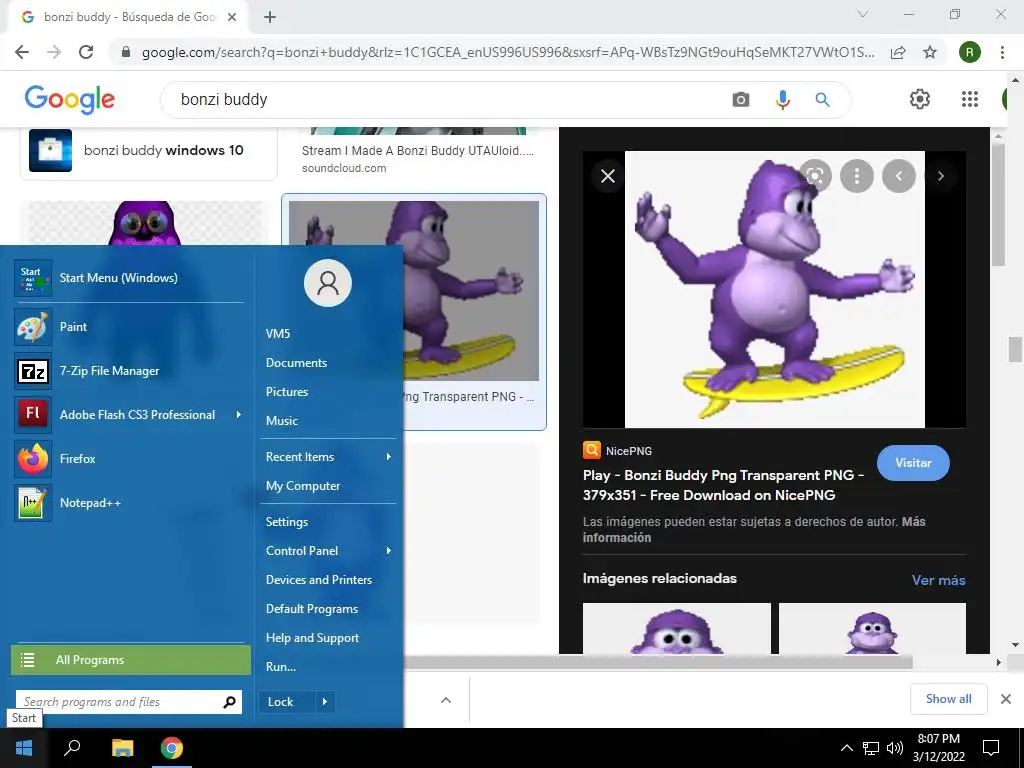Close the downloads bar
The image size is (1024, 768).
[1006, 699]
